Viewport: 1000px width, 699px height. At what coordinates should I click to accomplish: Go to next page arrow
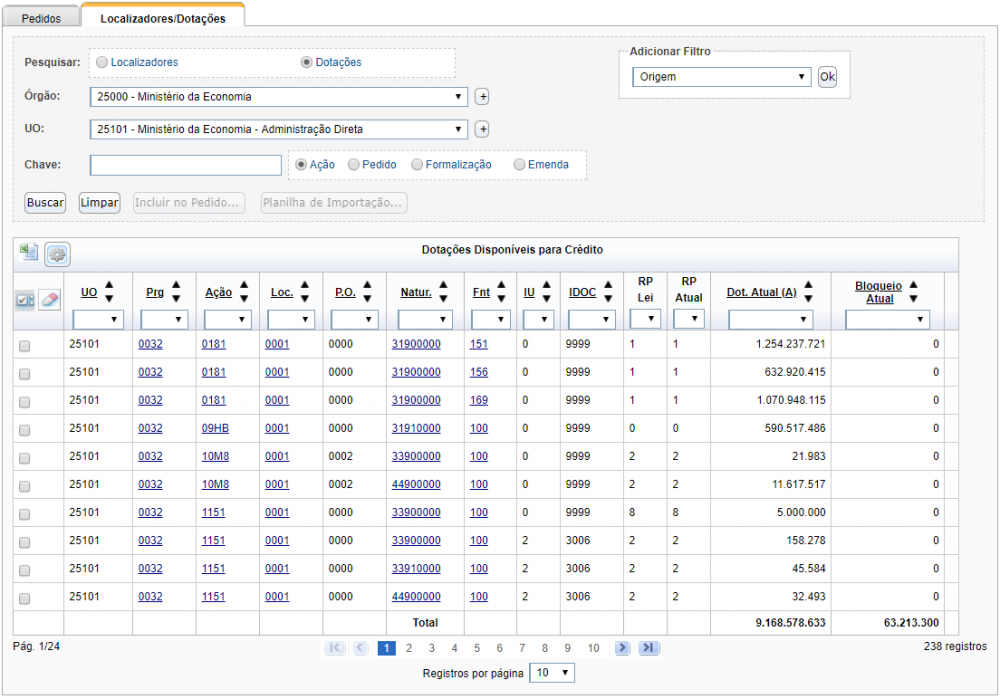[622, 648]
